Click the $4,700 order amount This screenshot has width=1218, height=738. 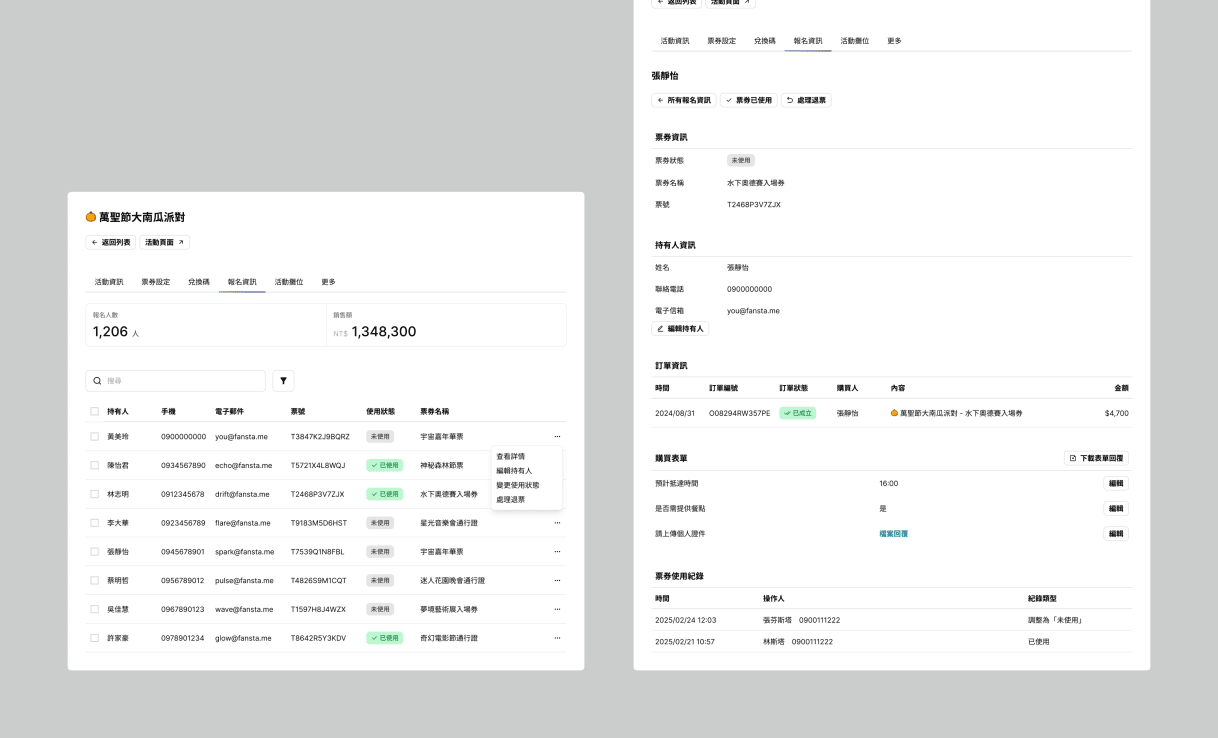pos(1117,413)
